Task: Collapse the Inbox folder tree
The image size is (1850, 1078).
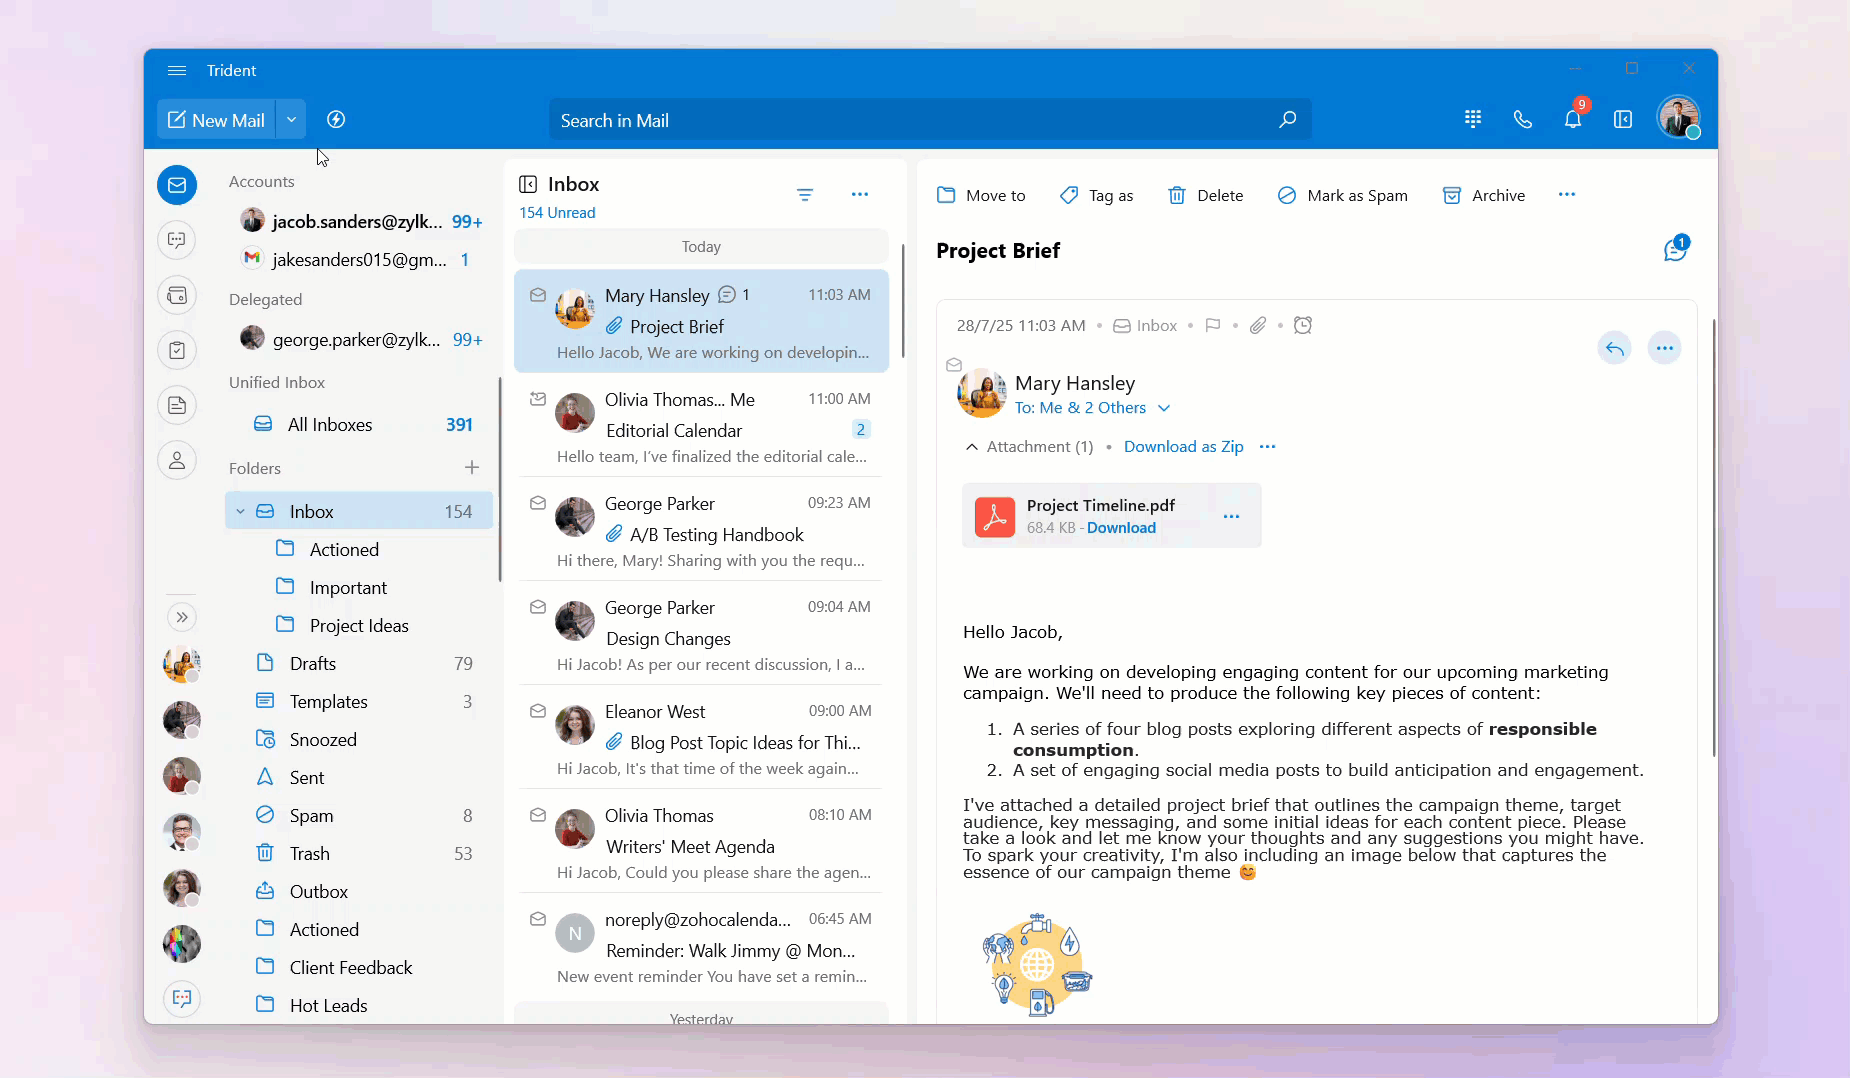Action: [x=240, y=511]
